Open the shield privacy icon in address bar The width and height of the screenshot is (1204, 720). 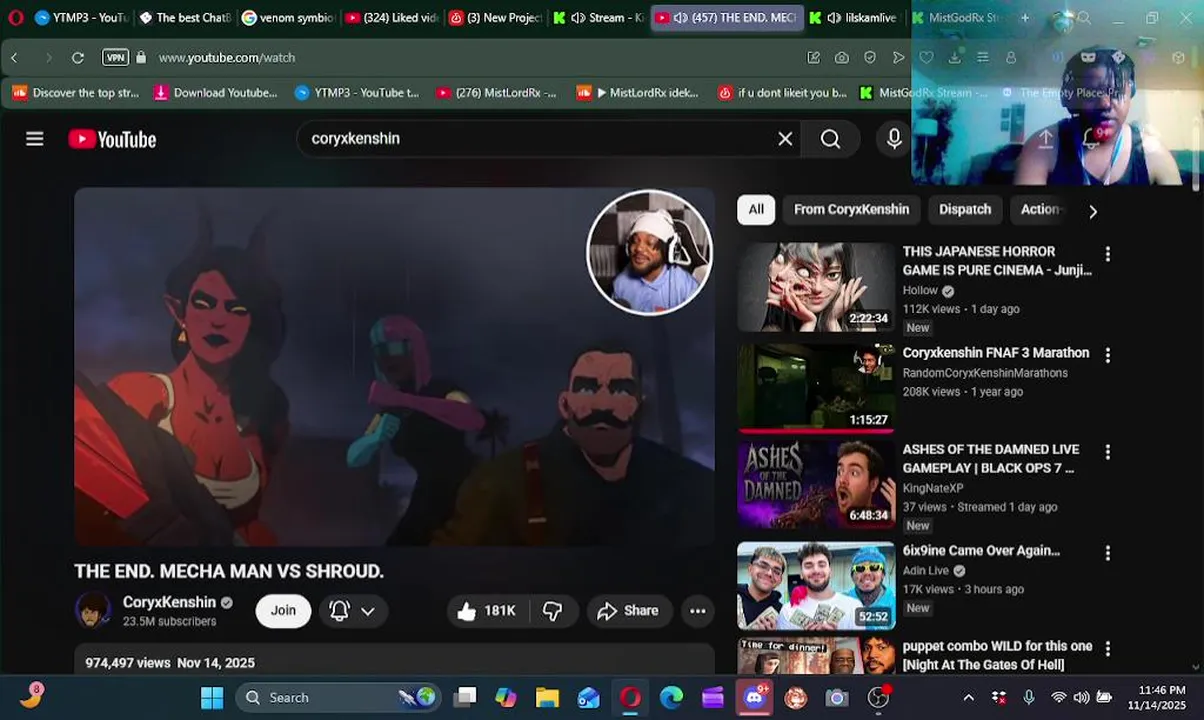pyautogui.click(x=870, y=58)
